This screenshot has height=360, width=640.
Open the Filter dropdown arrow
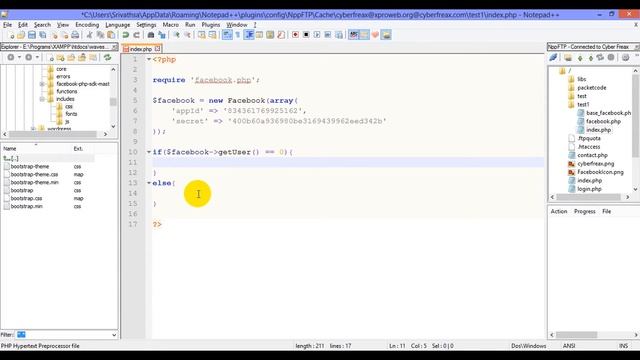click(x=114, y=335)
